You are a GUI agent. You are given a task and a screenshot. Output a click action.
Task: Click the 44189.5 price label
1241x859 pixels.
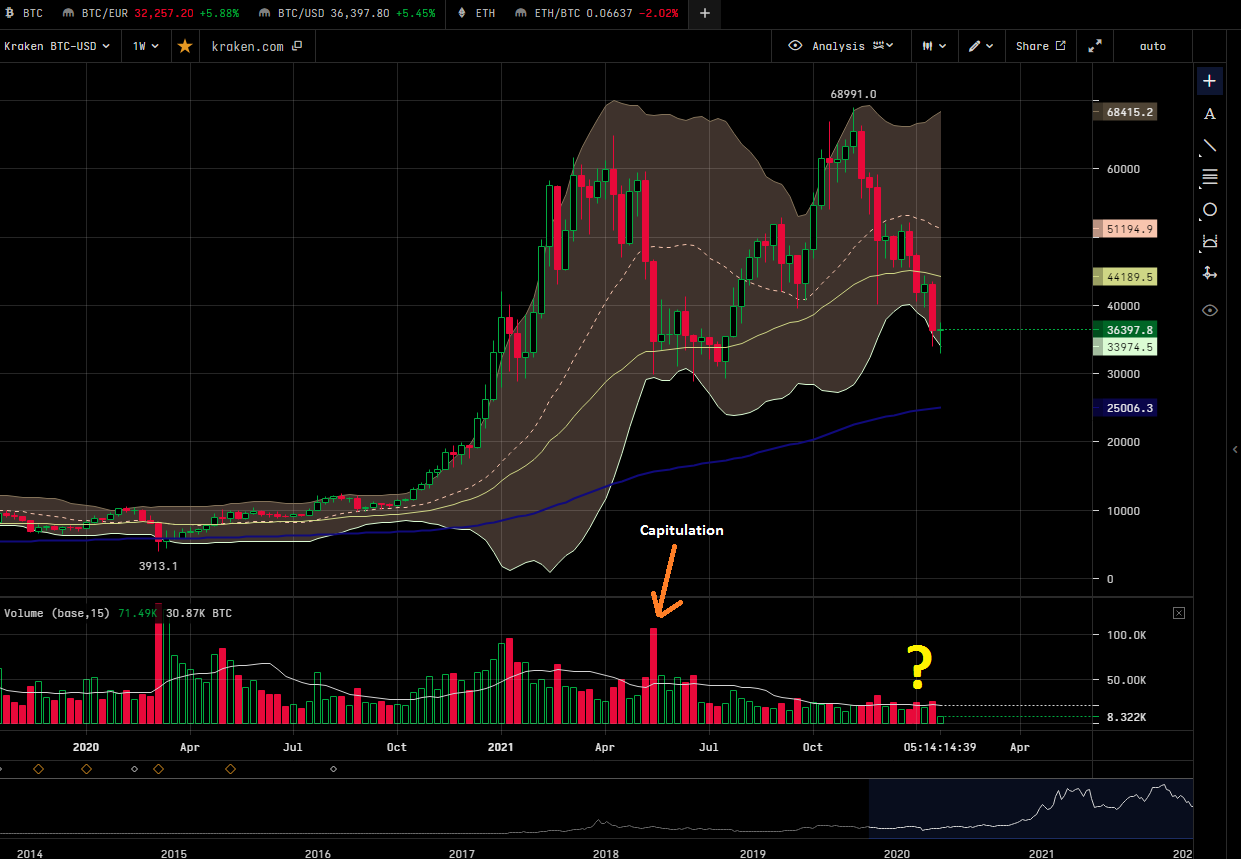coord(1127,277)
